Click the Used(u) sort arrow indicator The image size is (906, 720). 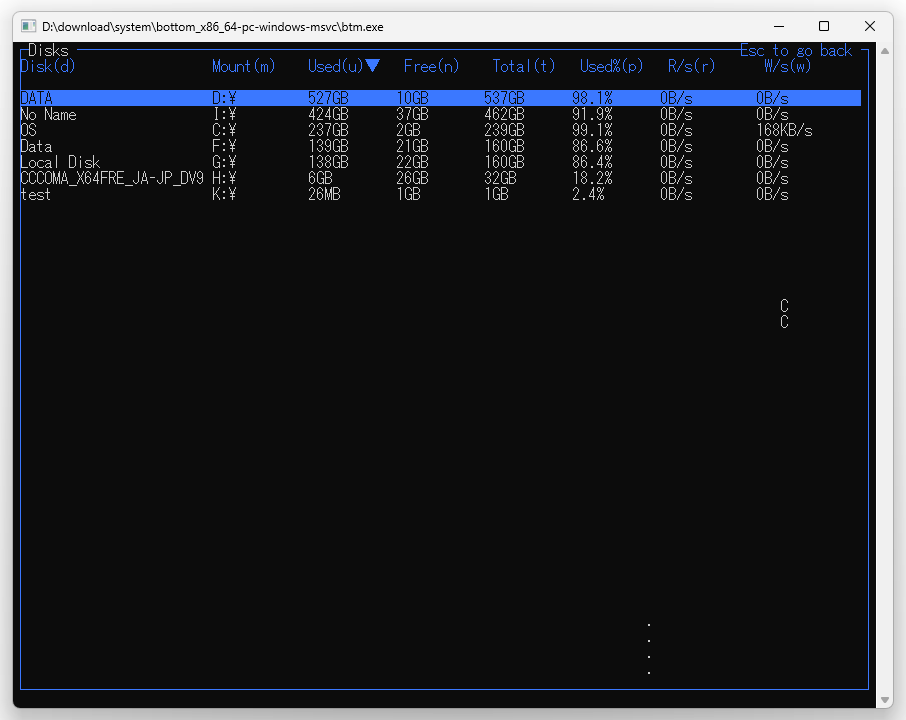coord(373,65)
